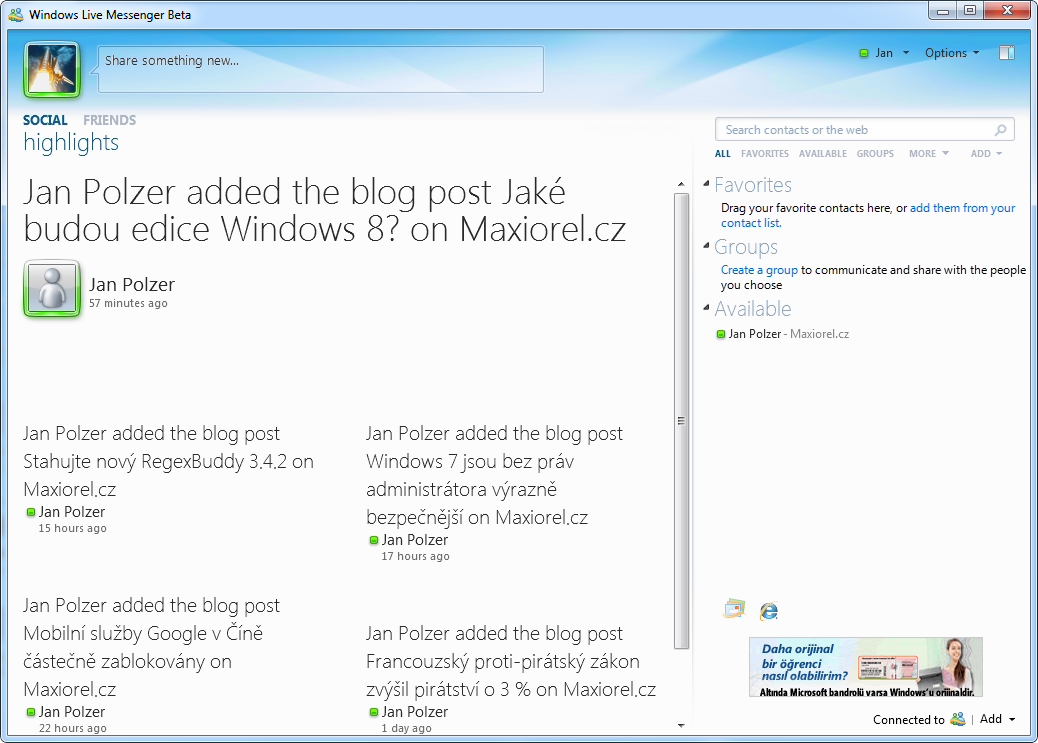
Task: Click the highlights scroll-up arrow
Action: pos(681,183)
